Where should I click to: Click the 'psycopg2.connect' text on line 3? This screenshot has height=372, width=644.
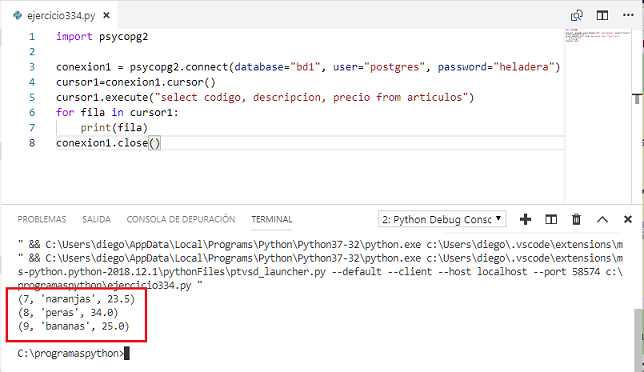click(x=179, y=67)
